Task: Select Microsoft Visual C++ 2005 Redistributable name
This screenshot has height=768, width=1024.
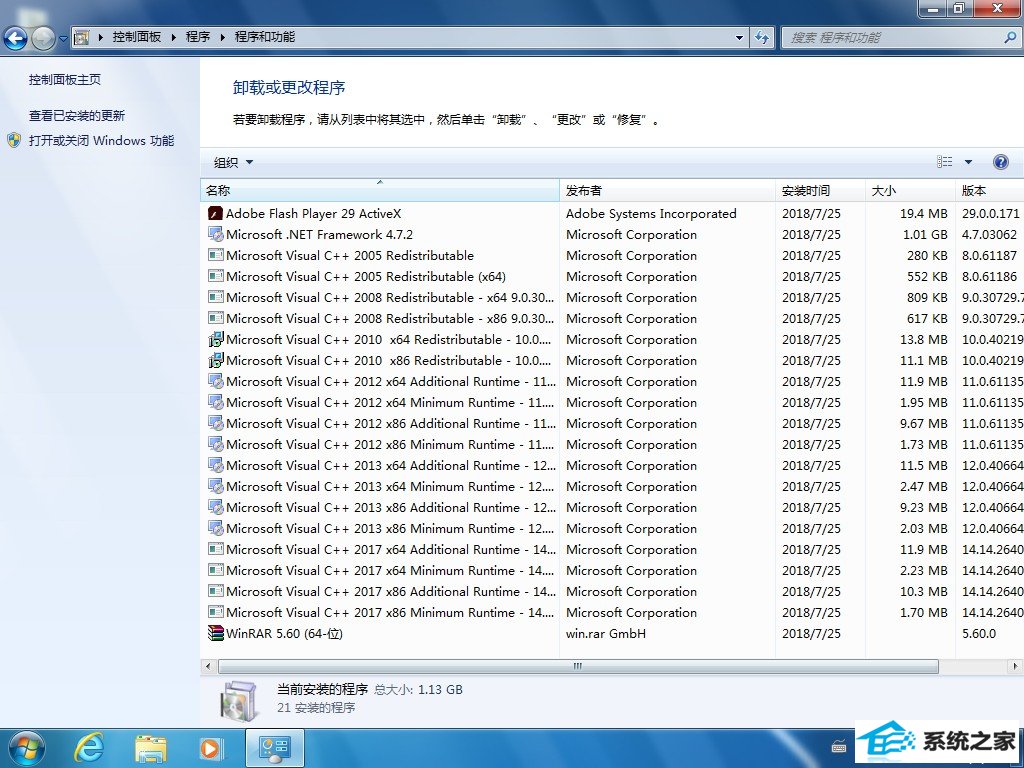Action: click(x=350, y=255)
